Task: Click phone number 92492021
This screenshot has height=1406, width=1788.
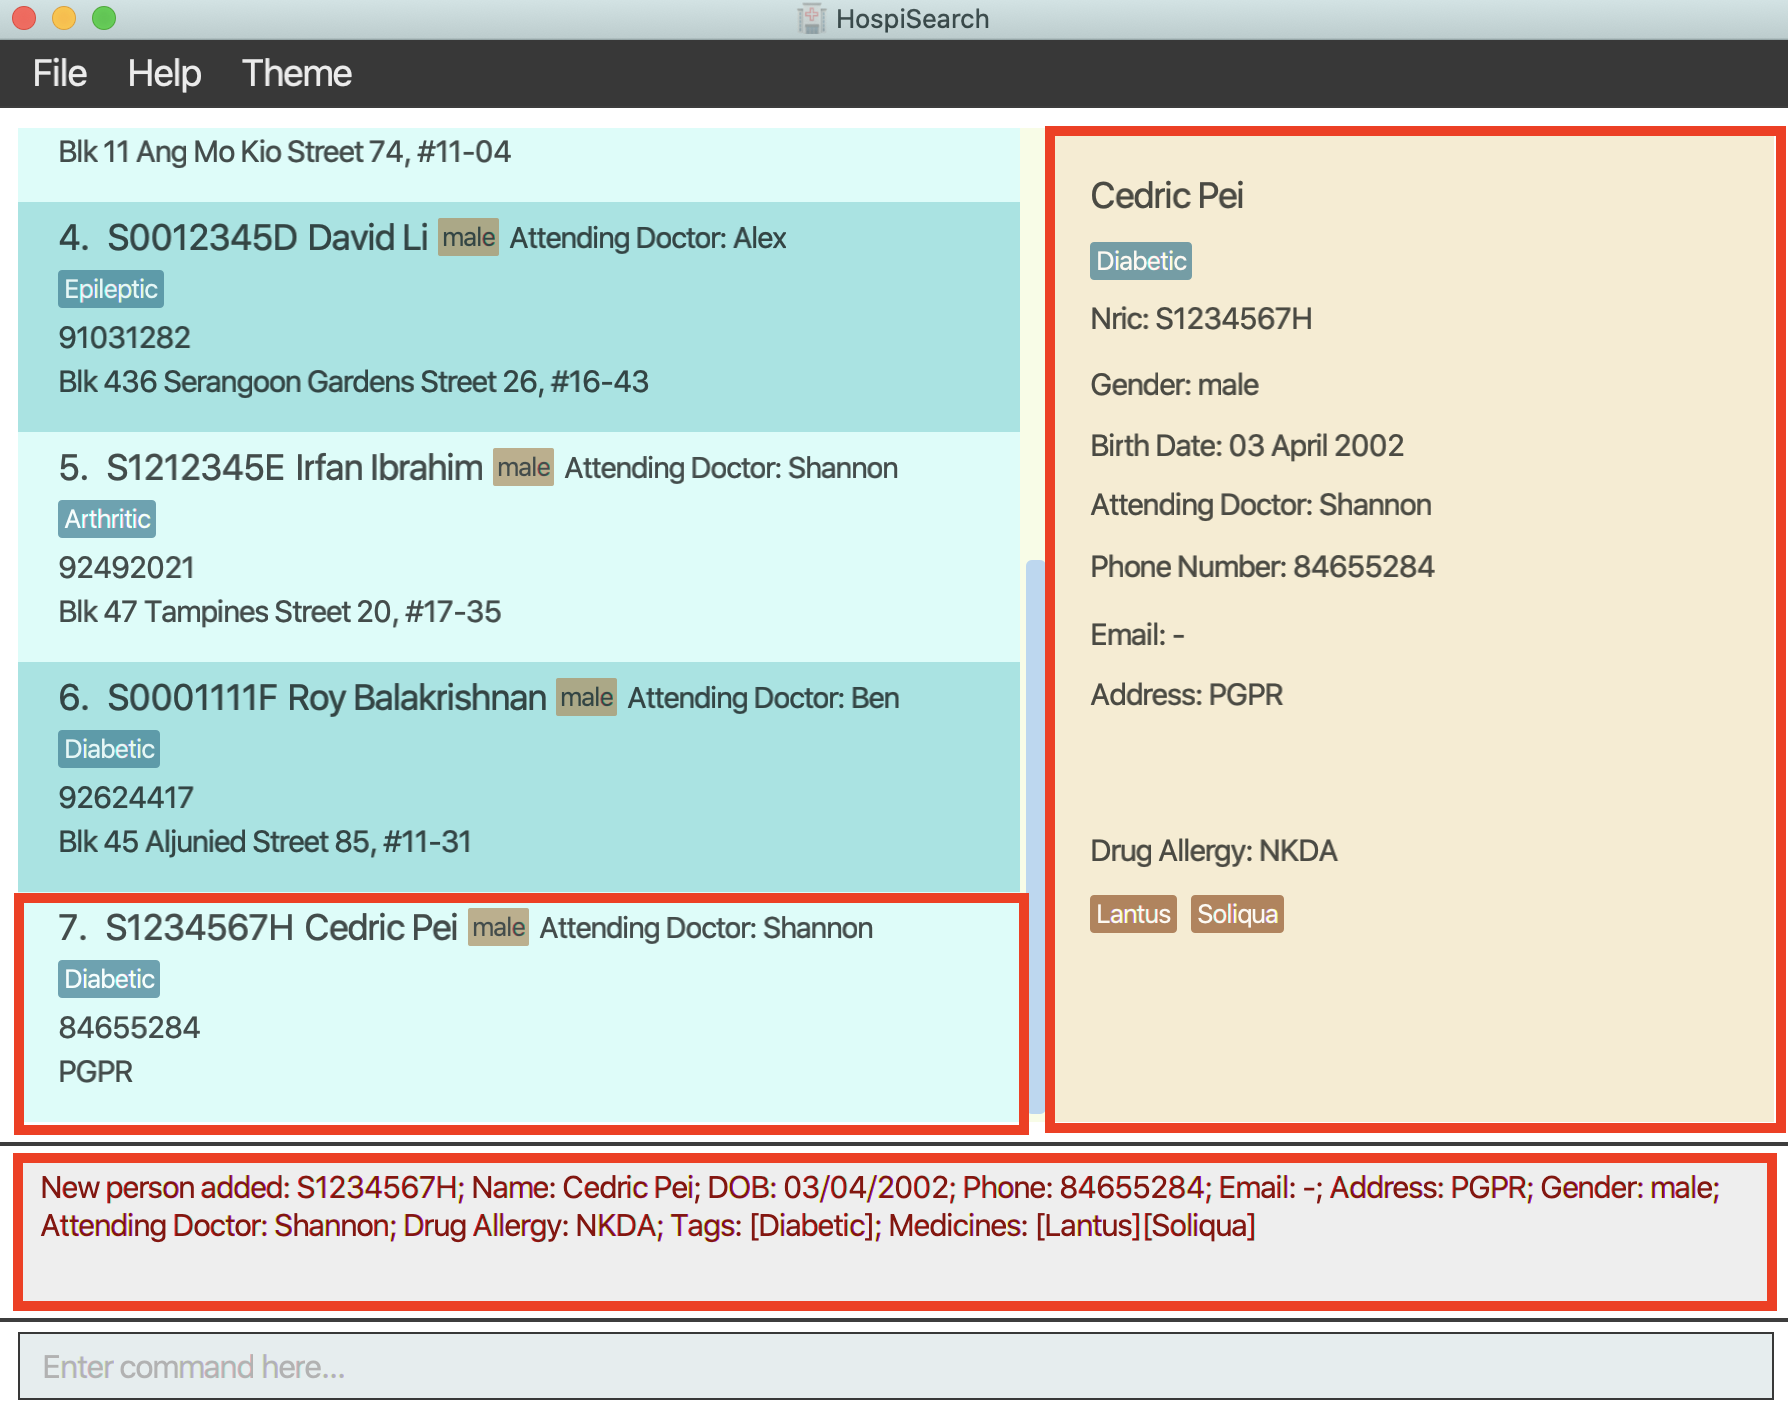Action: (x=126, y=568)
